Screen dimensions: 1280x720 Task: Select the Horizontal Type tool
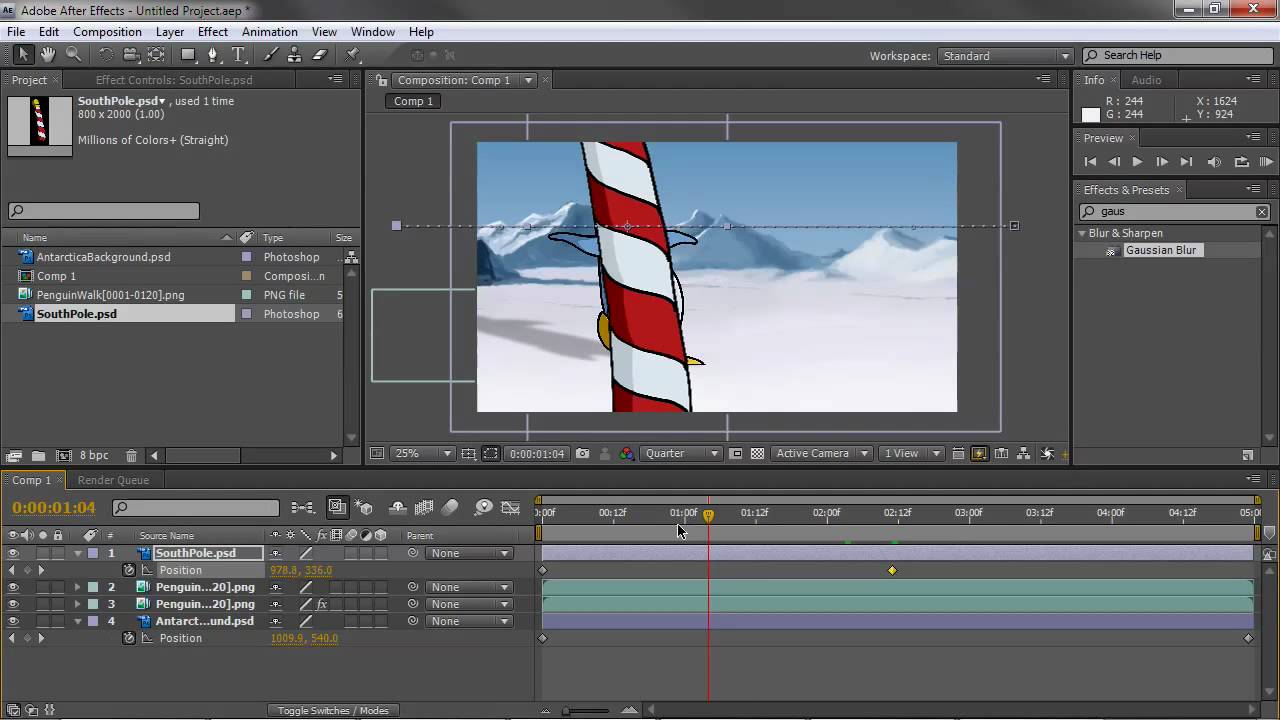238,55
